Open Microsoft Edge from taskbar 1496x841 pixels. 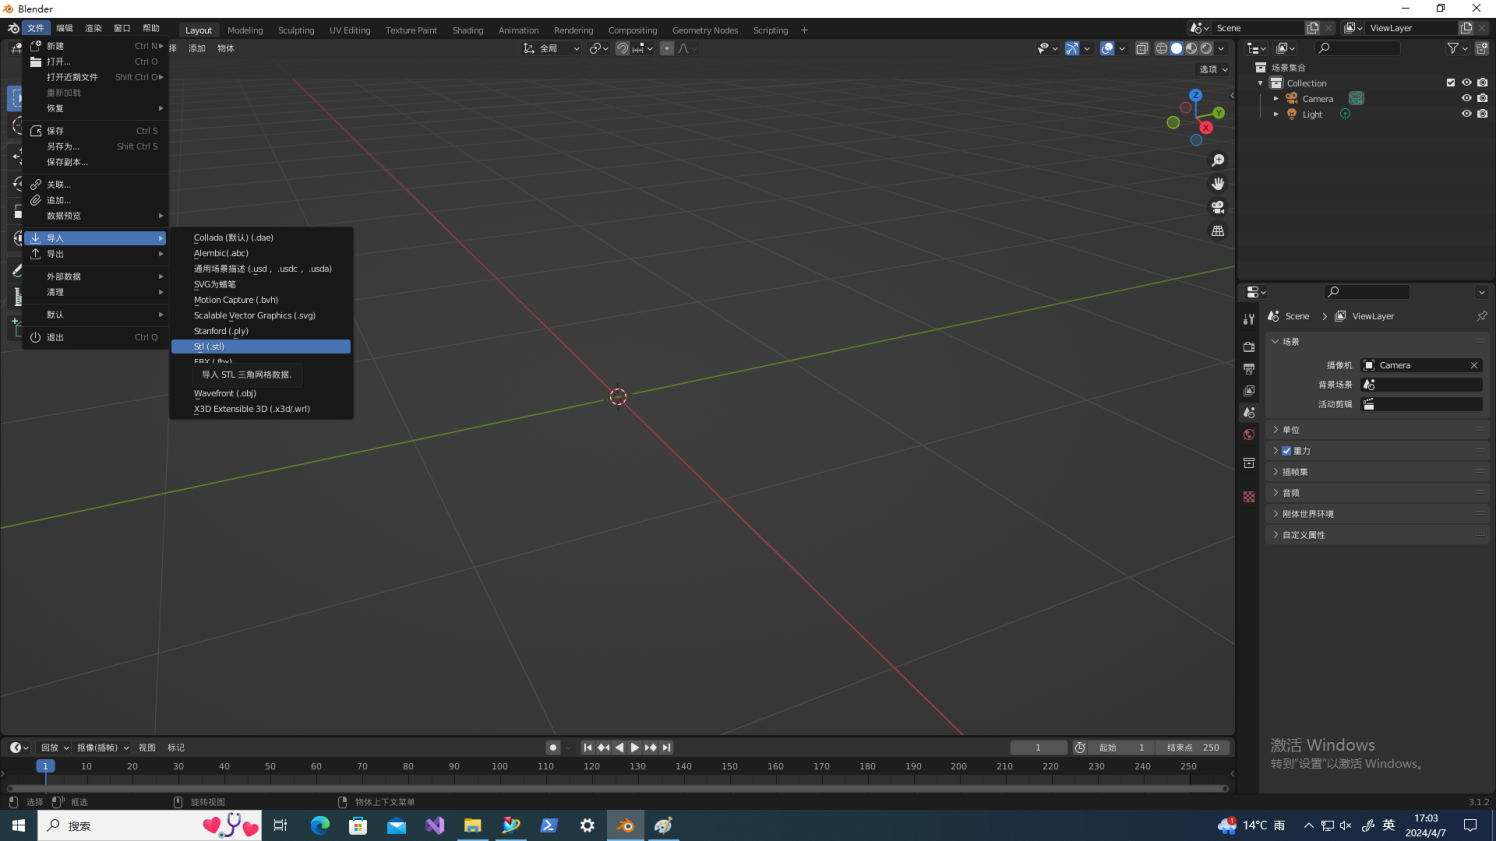click(320, 825)
